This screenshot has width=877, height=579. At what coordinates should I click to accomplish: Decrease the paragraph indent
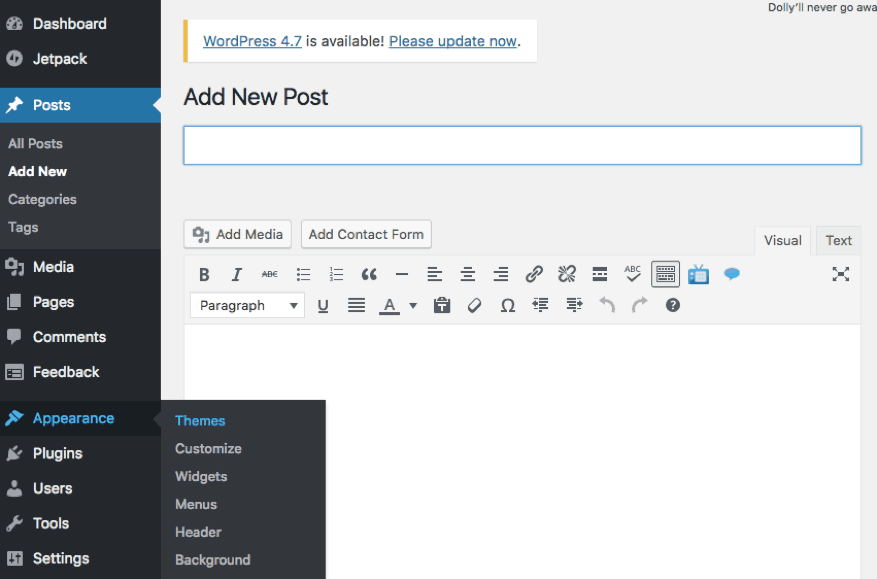click(540, 305)
